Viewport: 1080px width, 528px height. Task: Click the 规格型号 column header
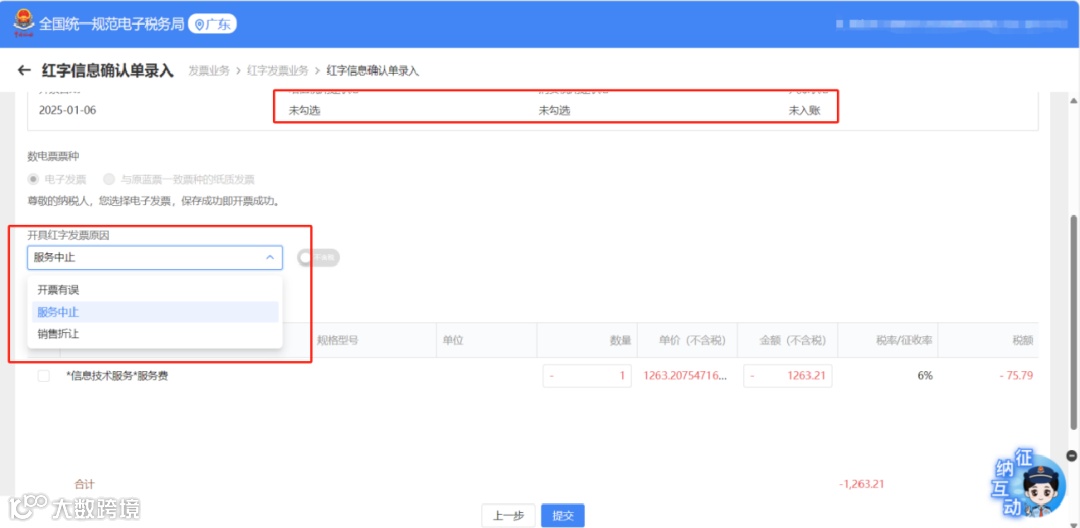click(x=338, y=340)
